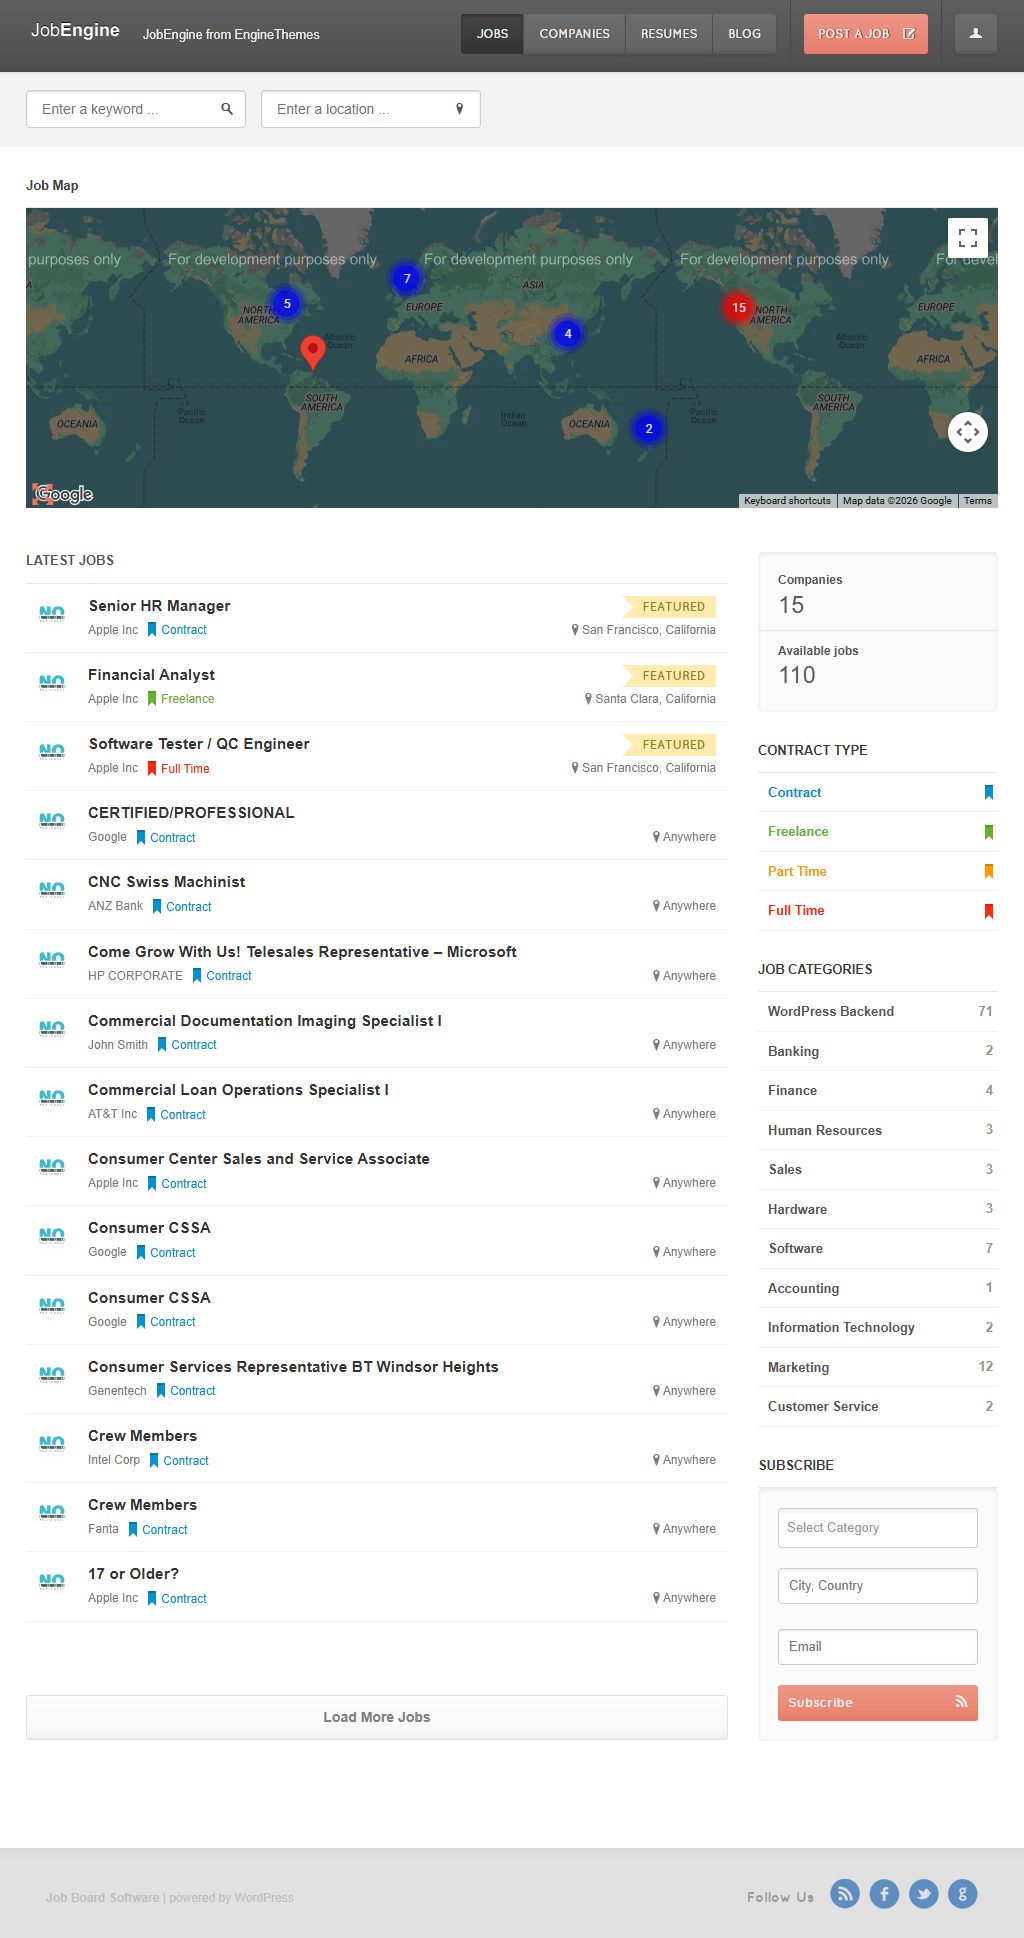
Task: Open the Companies tab in the header
Action: 574,34
